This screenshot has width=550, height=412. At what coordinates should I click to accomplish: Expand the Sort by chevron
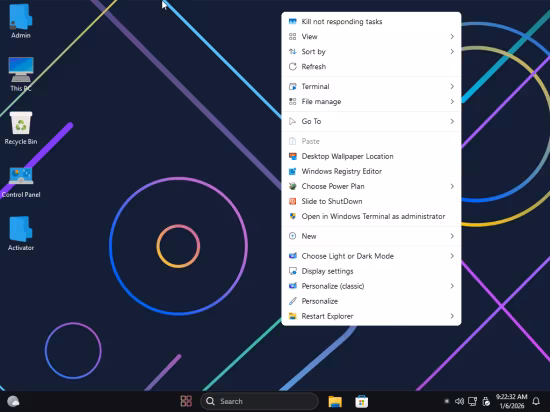click(452, 52)
